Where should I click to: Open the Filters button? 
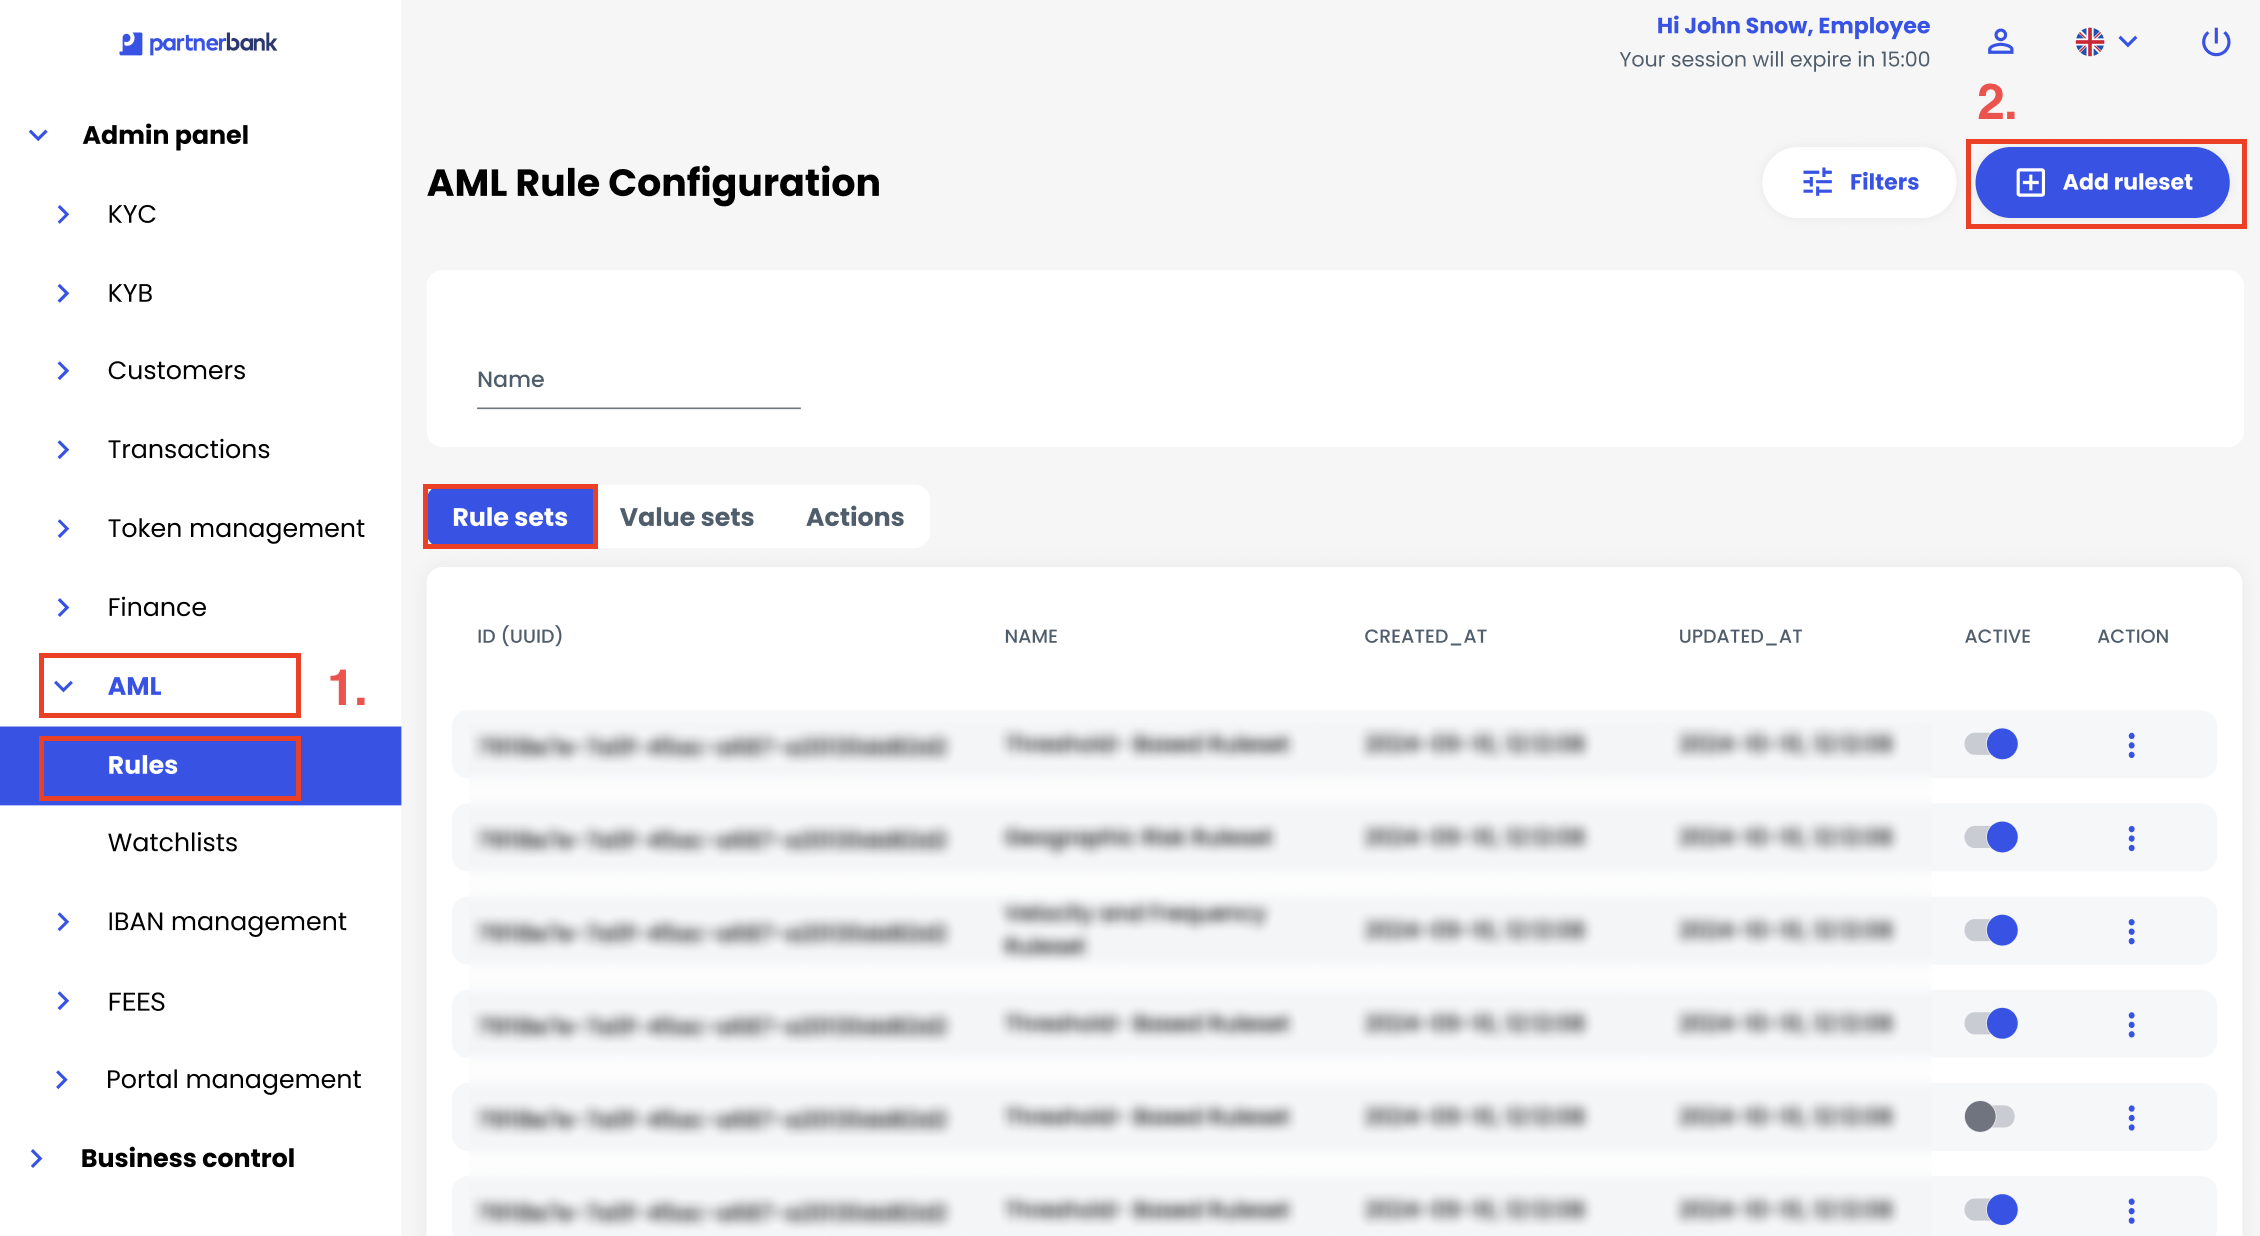tap(1860, 182)
